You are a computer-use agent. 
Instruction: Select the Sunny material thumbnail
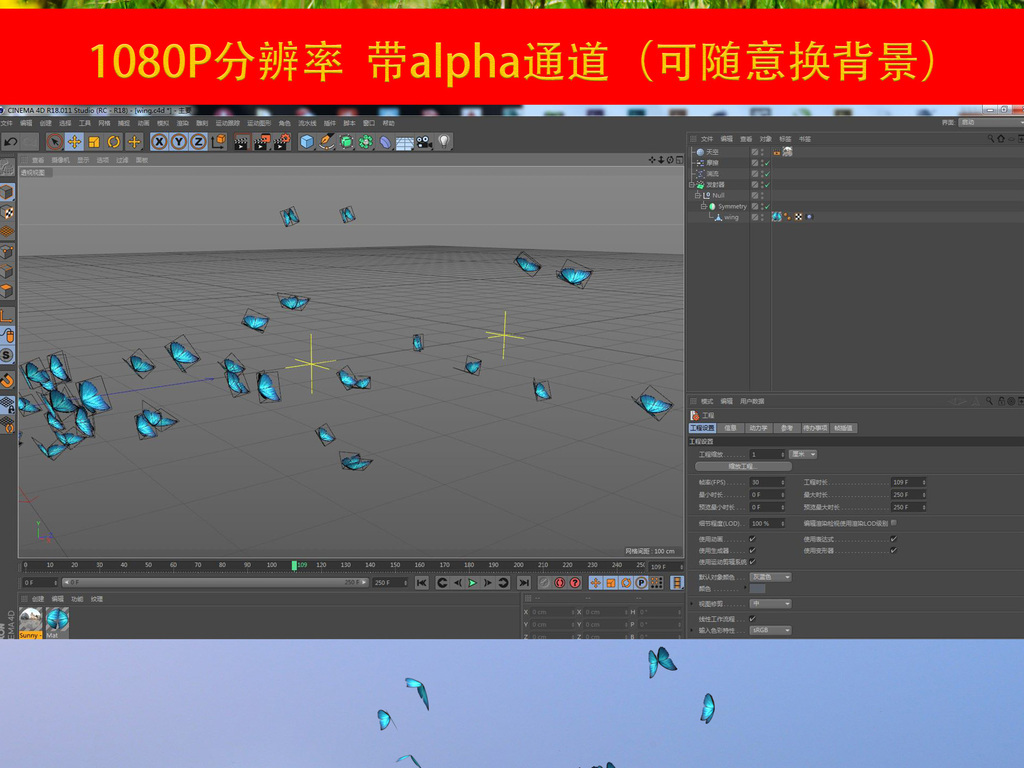31,622
